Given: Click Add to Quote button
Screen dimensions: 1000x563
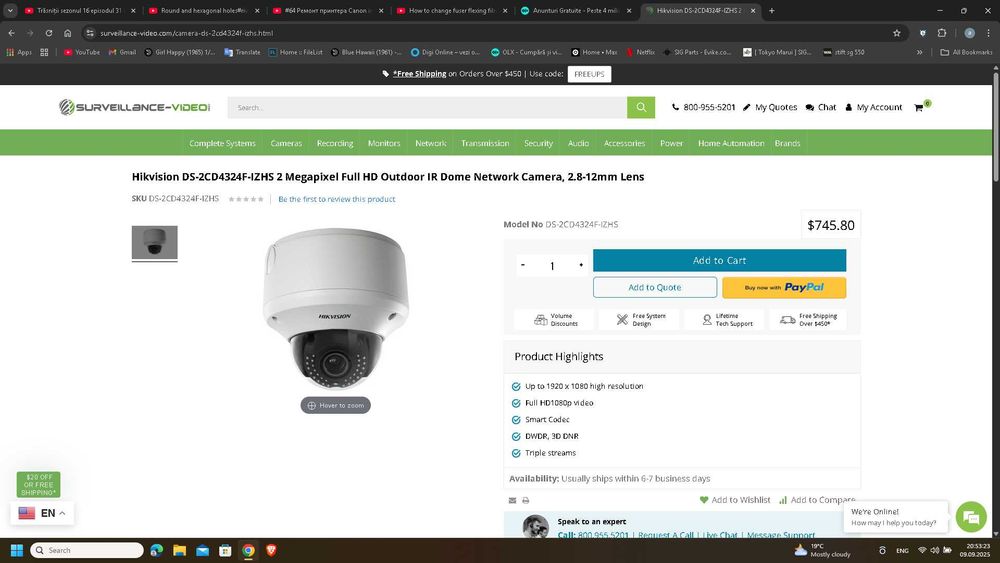Looking at the screenshot, I should point(655,288).
